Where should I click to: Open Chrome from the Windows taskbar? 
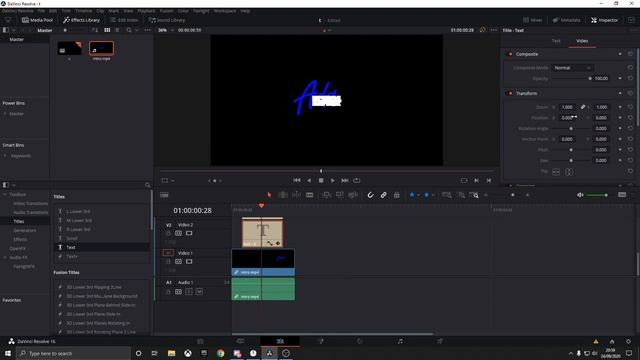click(220, 353)
